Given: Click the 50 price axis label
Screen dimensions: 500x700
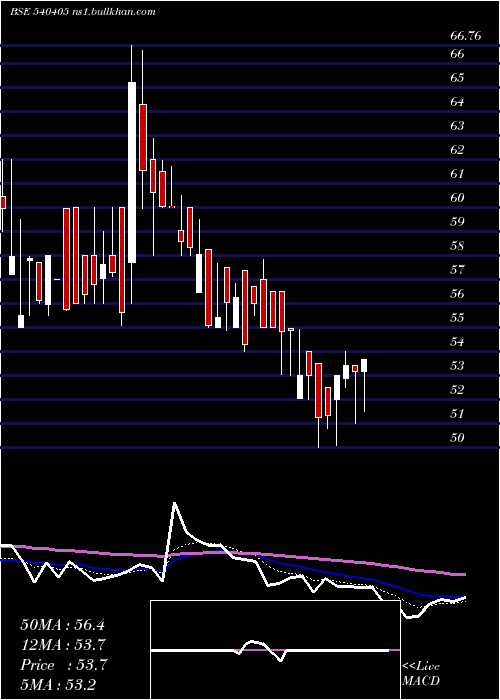Looking at the screenshot, I should [x=458, y=438].
